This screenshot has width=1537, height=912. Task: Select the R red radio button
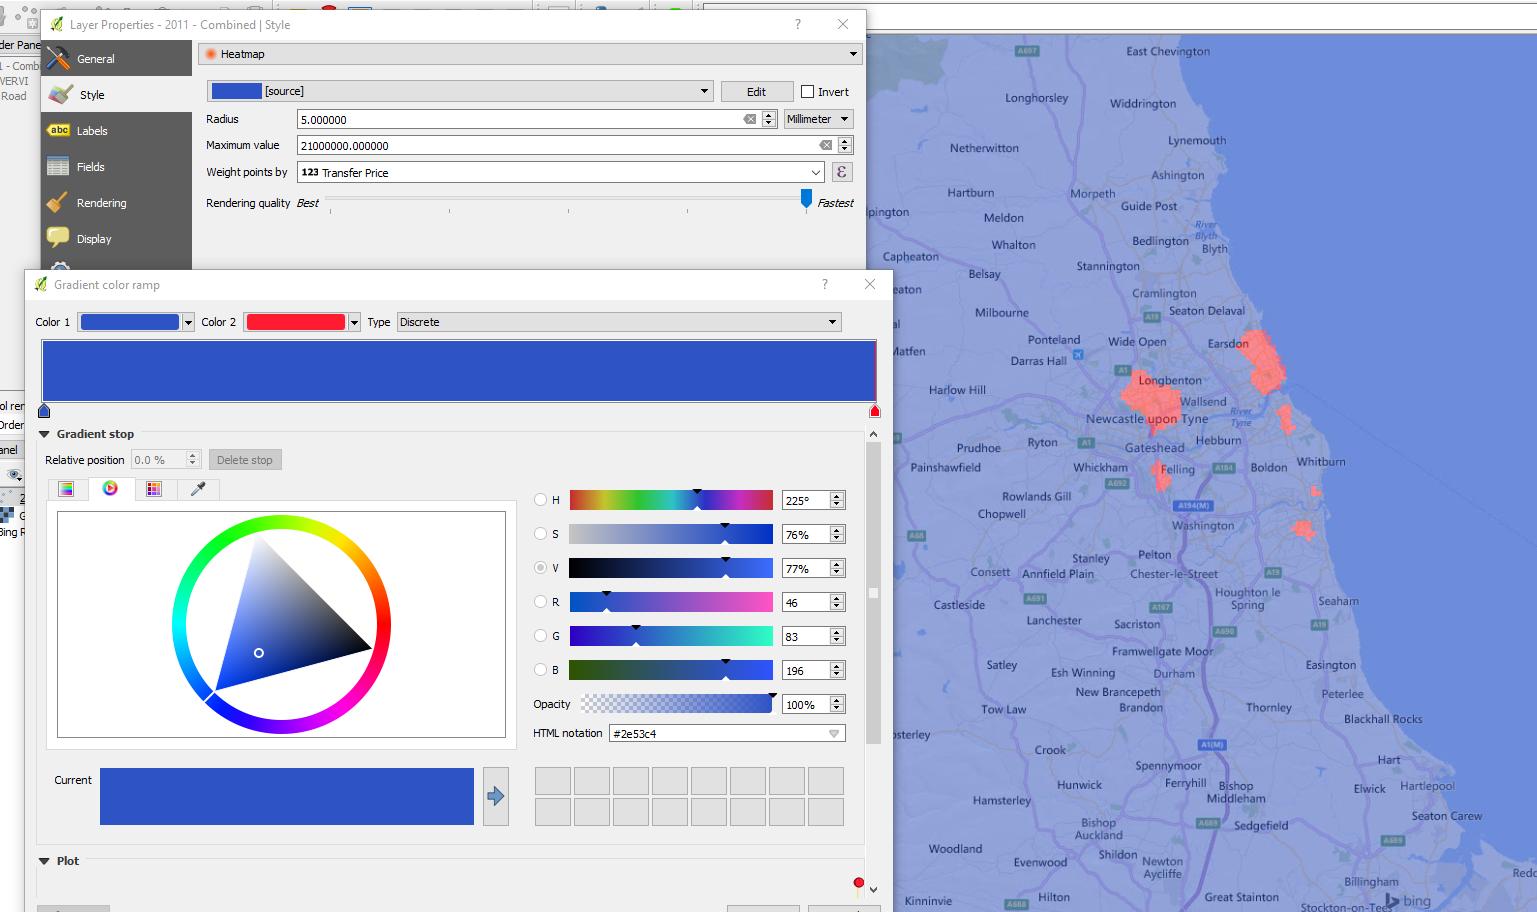pos(540,602)
